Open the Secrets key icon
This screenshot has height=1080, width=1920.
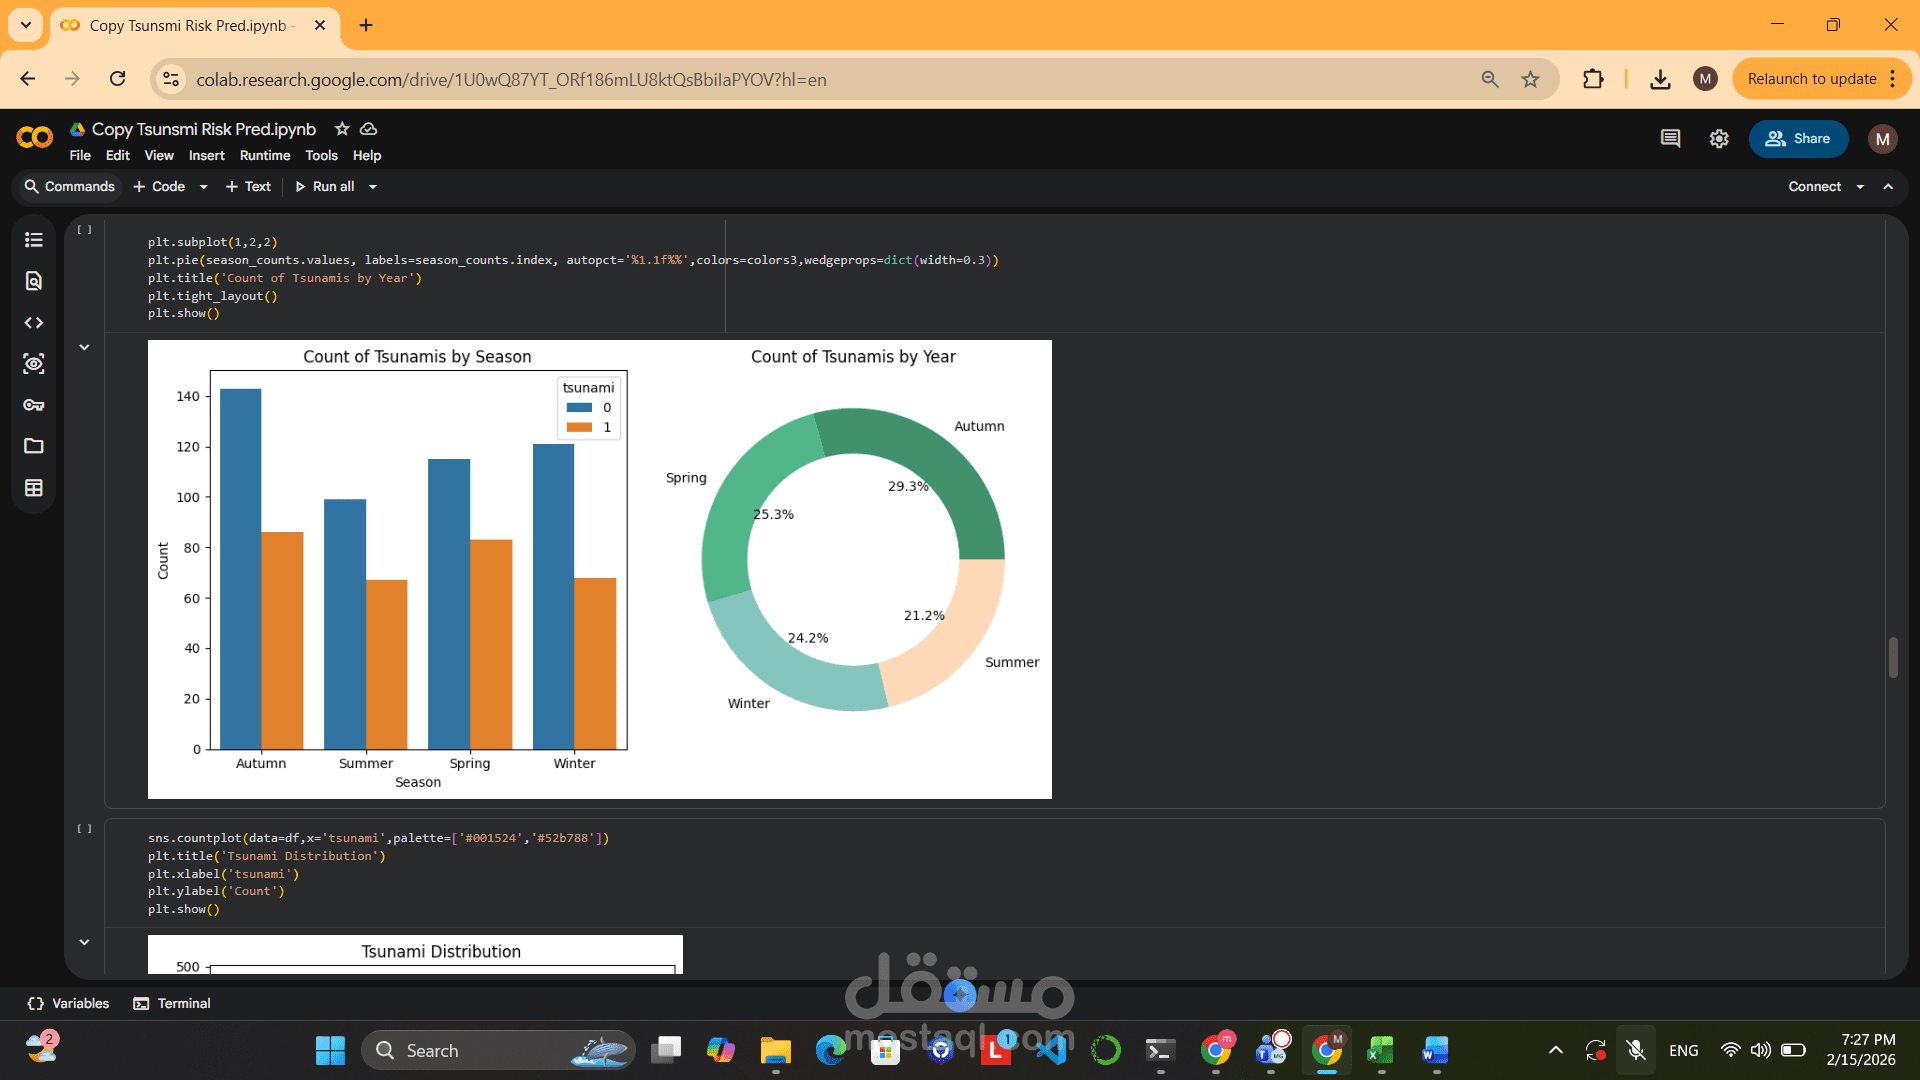coord(34,405)
